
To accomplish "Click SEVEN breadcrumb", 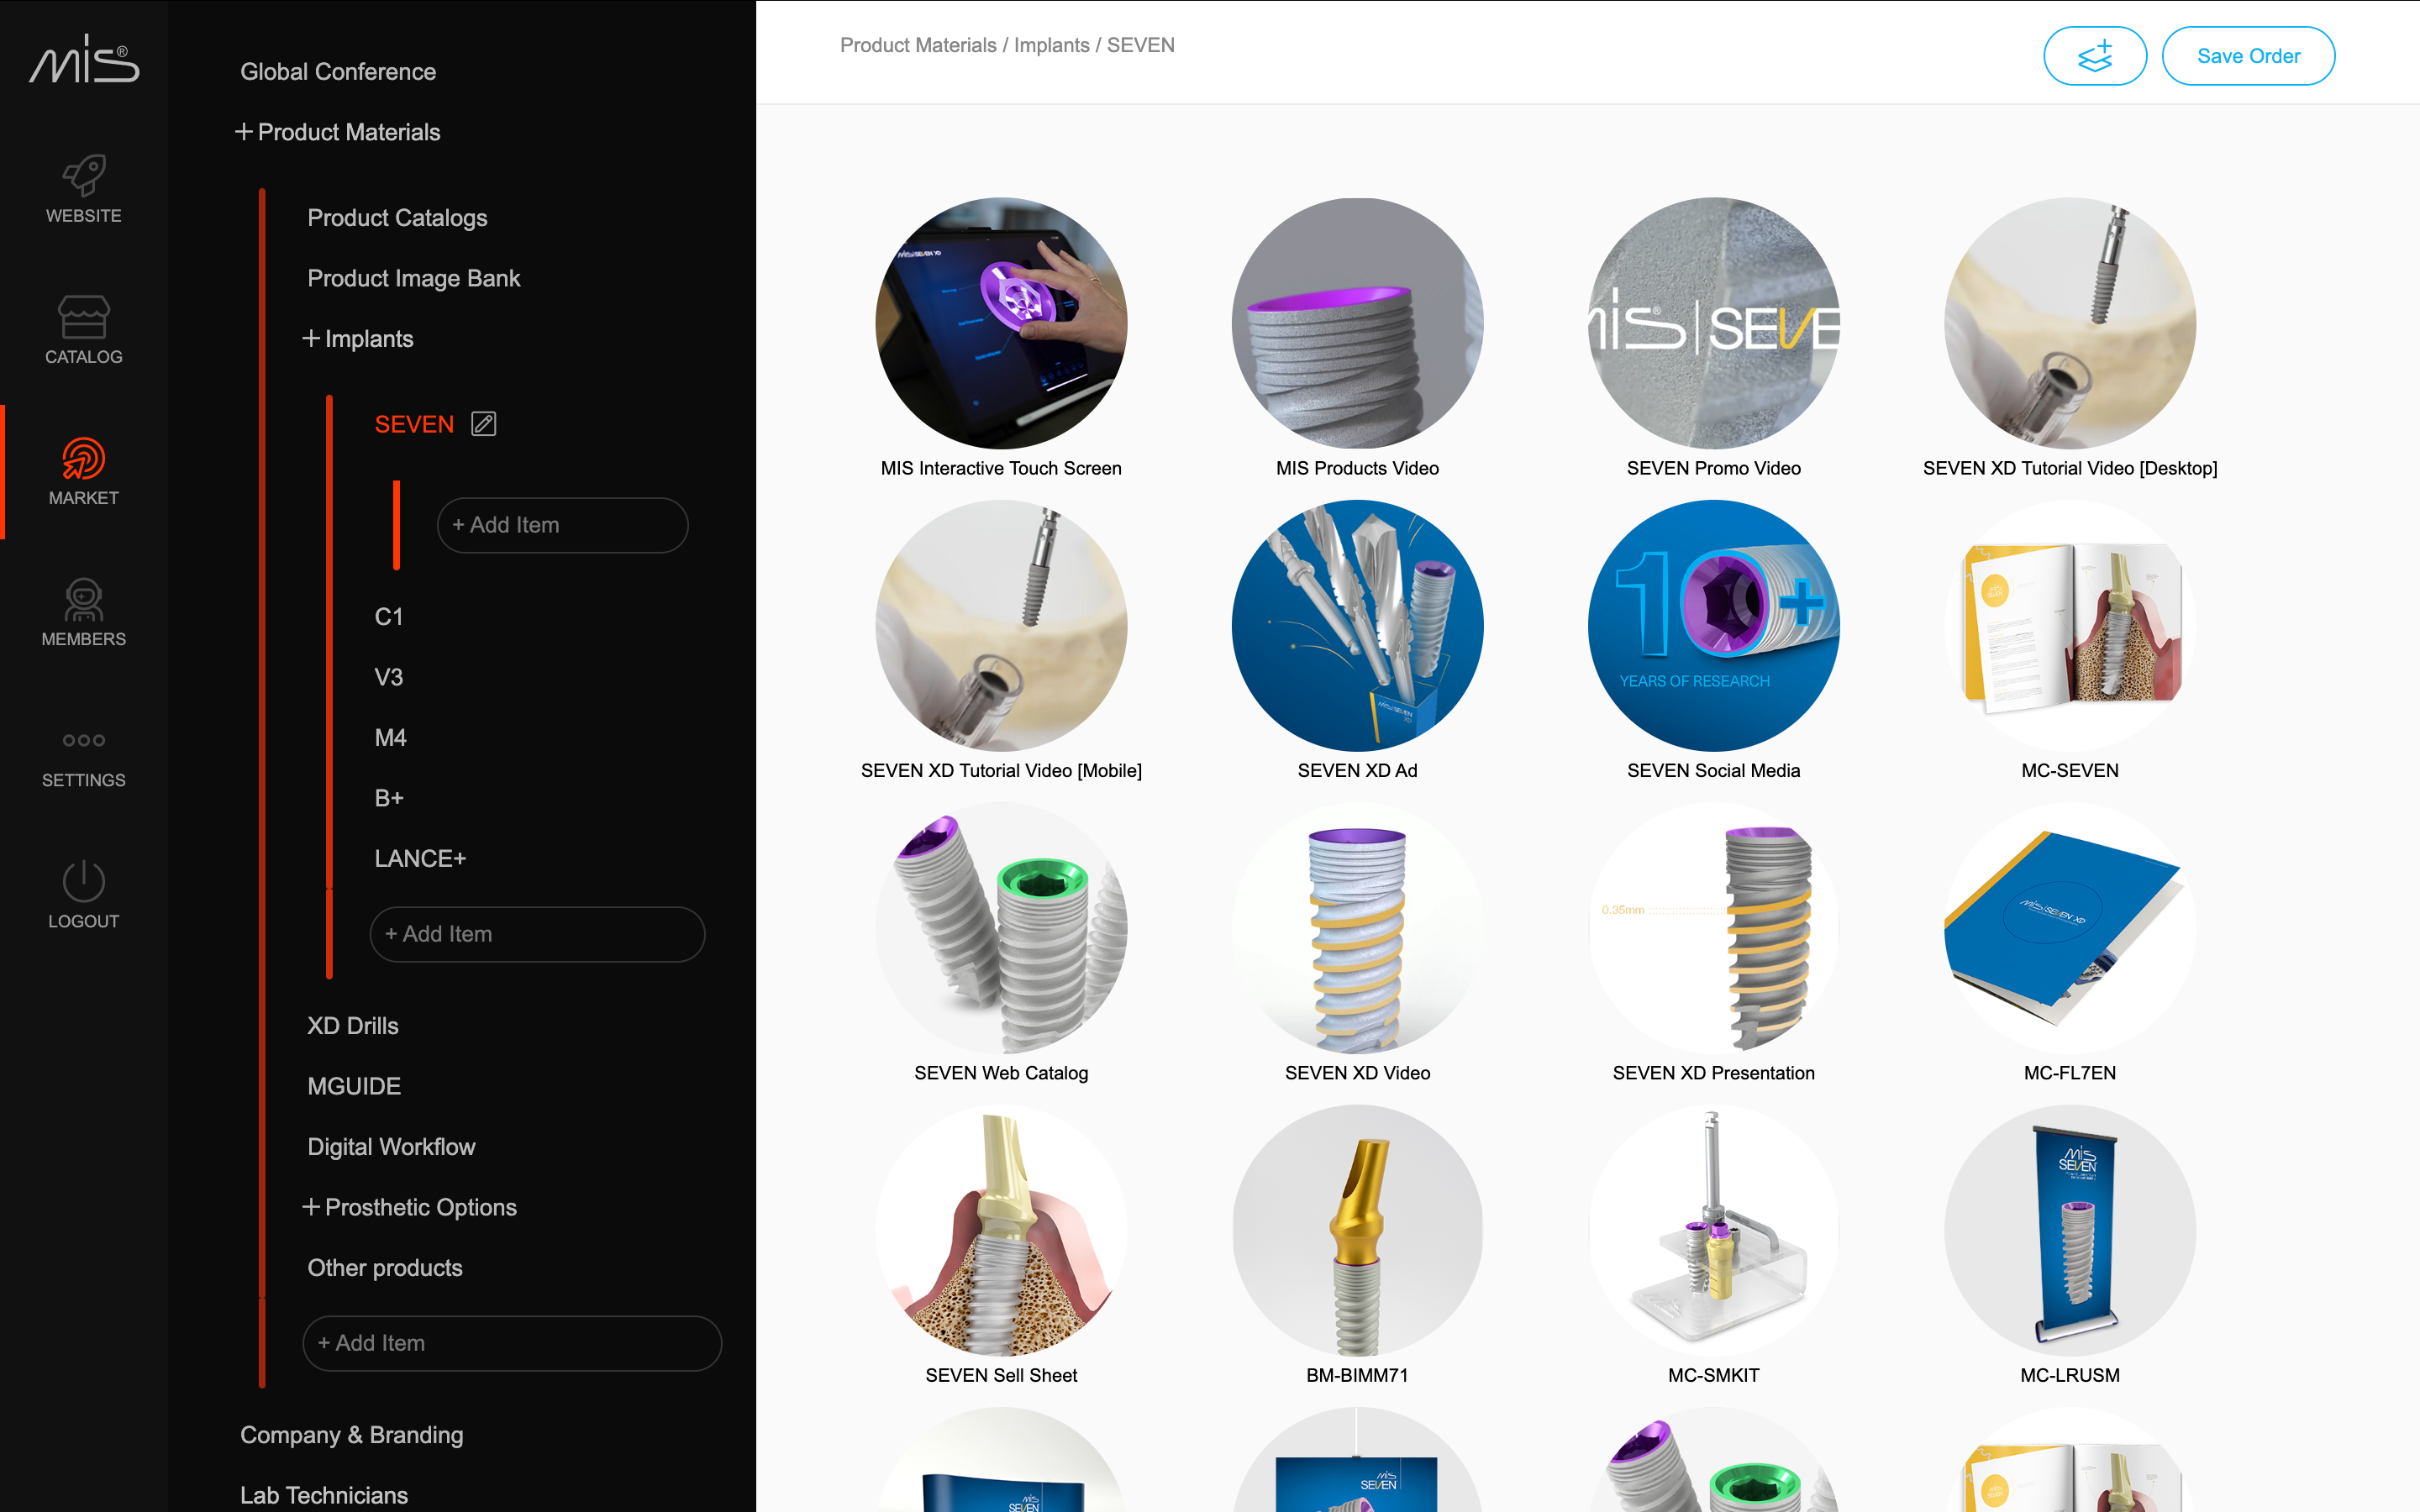I will tap(1140, 45).
